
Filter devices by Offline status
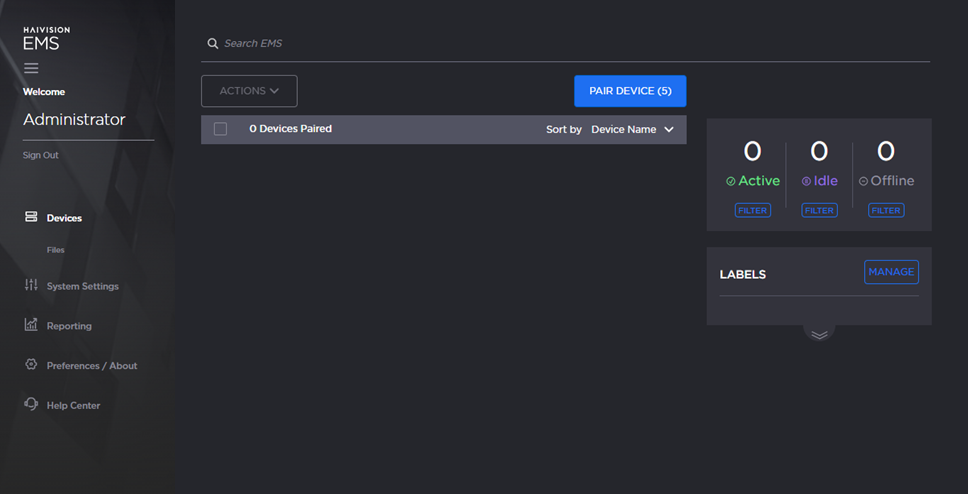(886, 210)
